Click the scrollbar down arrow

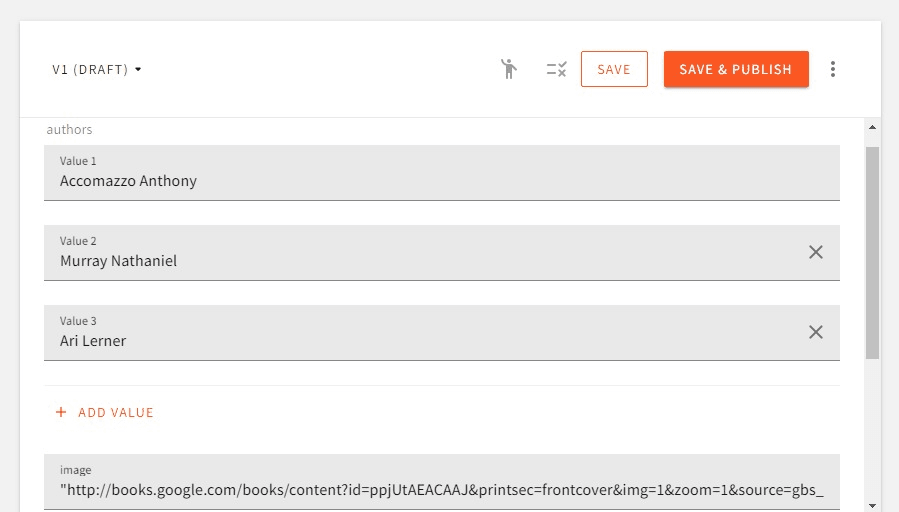point(872,505)
